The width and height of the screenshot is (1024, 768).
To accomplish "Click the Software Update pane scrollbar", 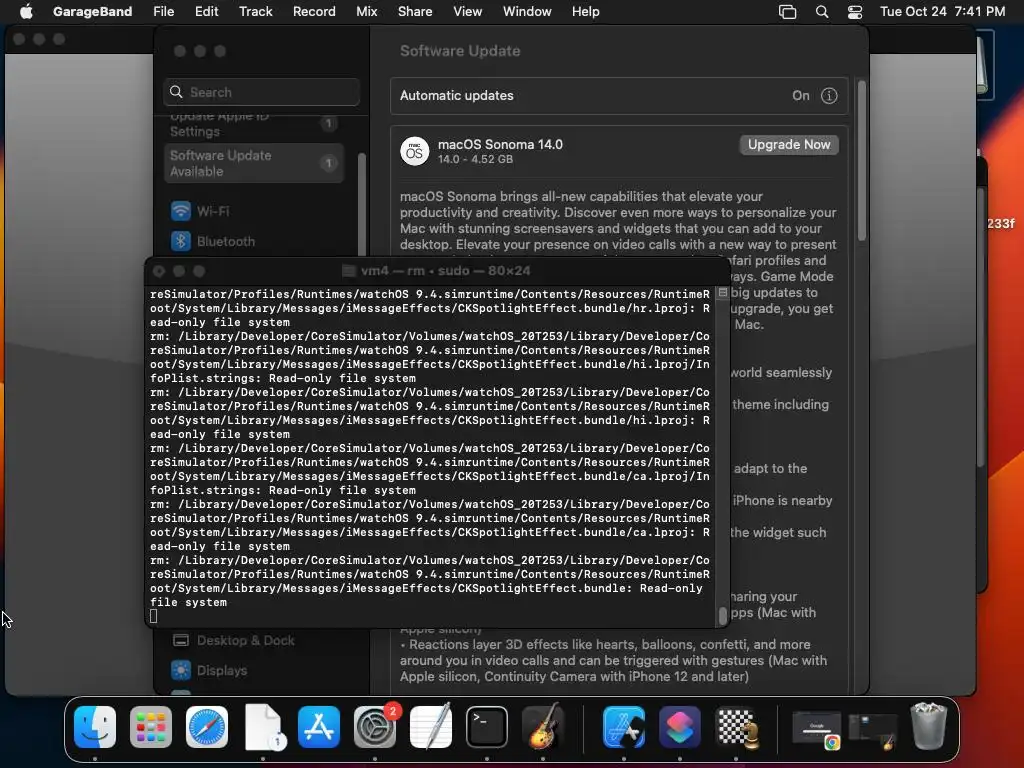I will [861, 161].
